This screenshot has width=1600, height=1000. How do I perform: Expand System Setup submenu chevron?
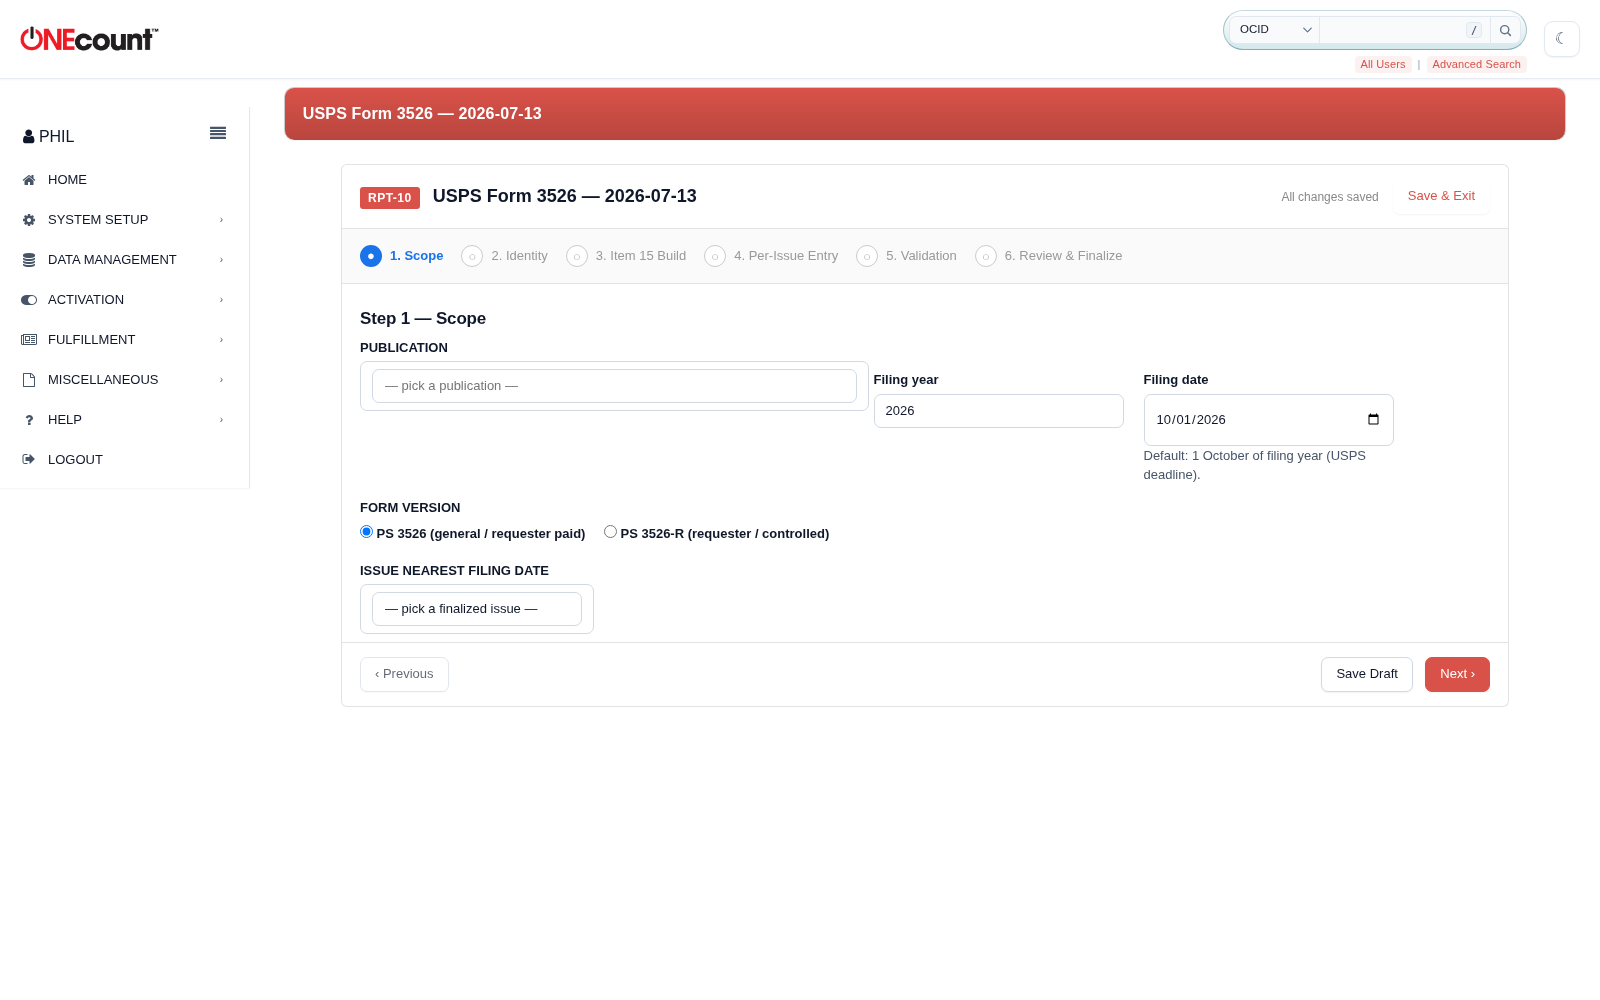pyautogui.click(x=221, y=220)
